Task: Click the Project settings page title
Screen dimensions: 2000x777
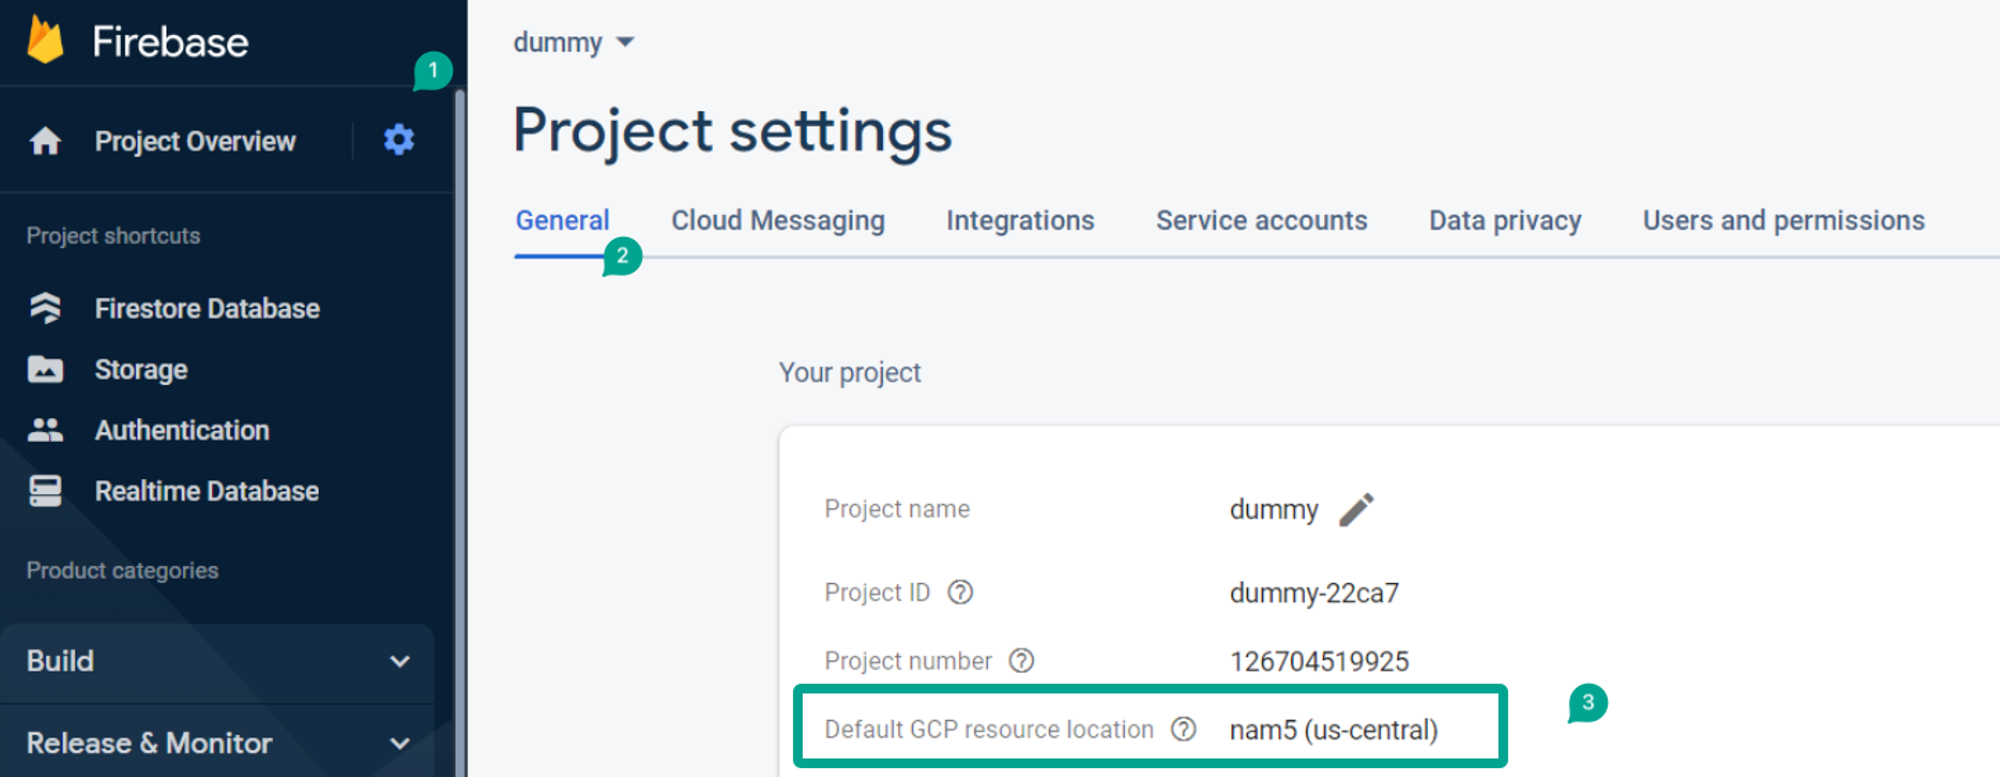Action: [x=733, y=131]
